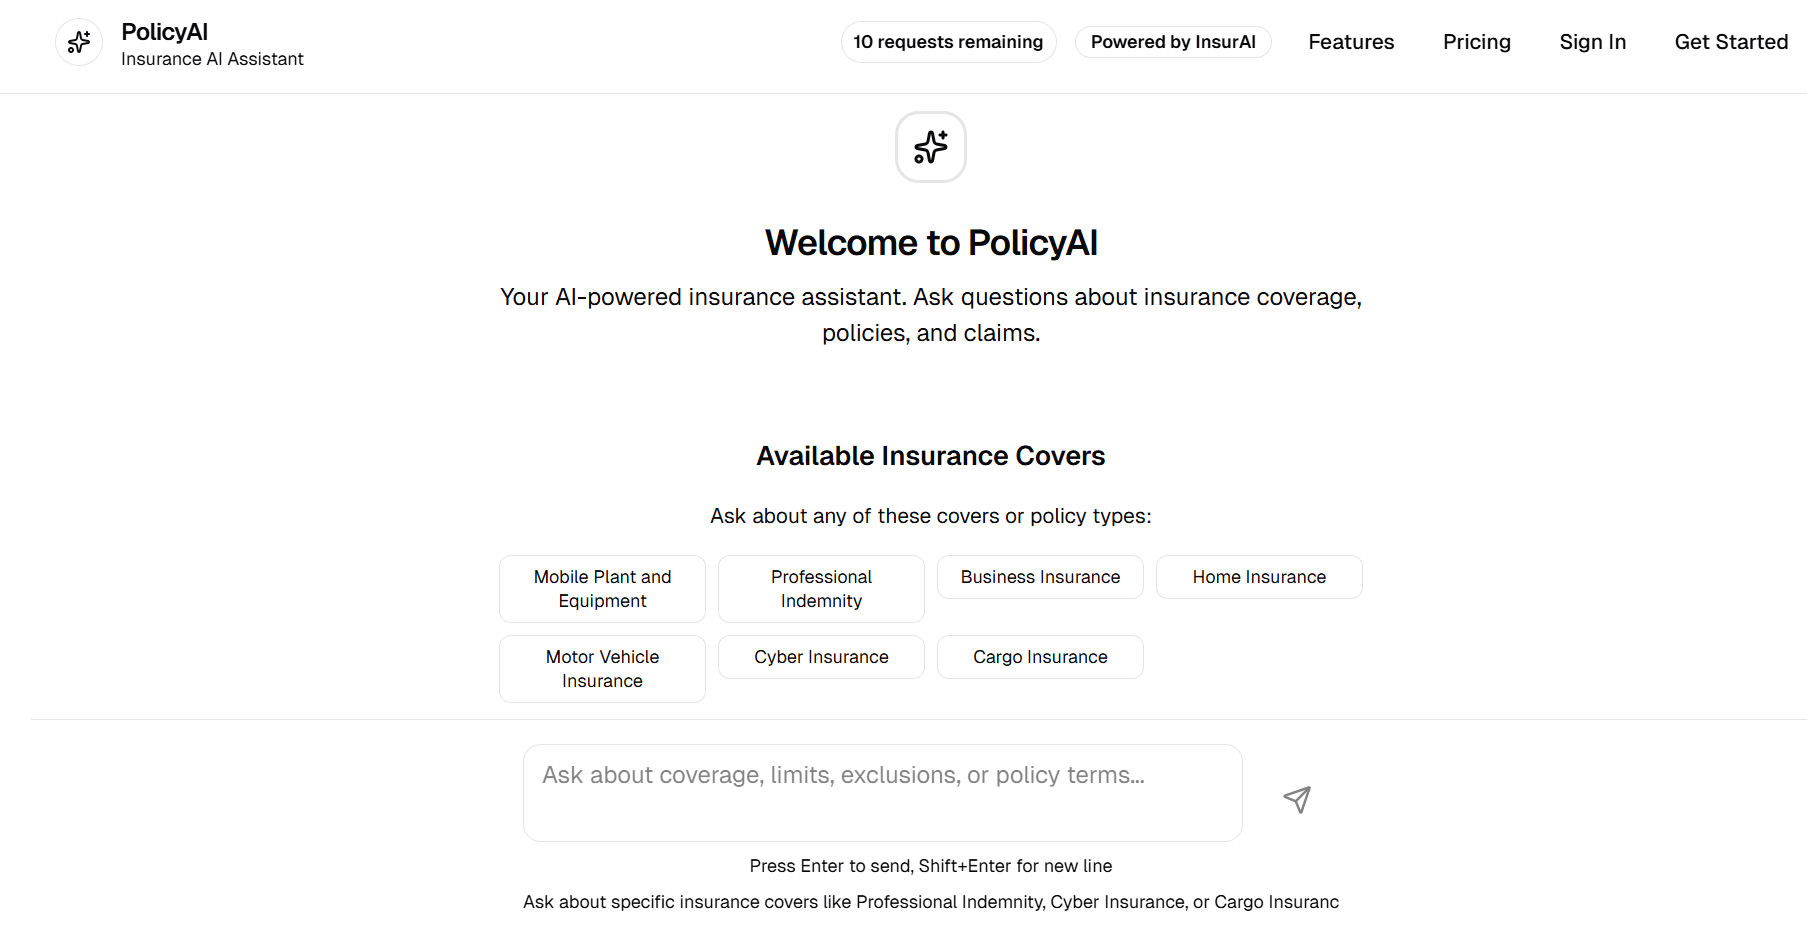Click the 'Insurance AI Assistant' subtitle text

pyautogui.click(x=212, y=59)
